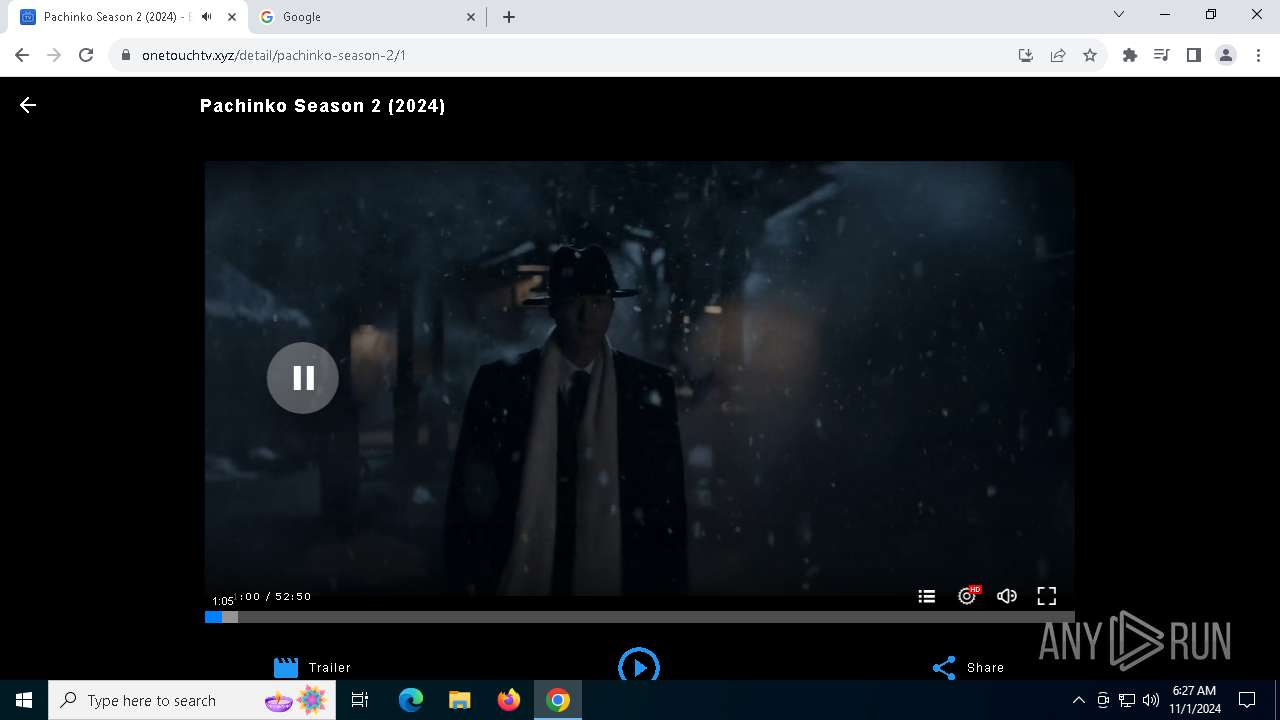Open File Explorer from taskbar
Image resolution: width=1280 pixels, height=720 pixels.
click(x=459, y=700)
